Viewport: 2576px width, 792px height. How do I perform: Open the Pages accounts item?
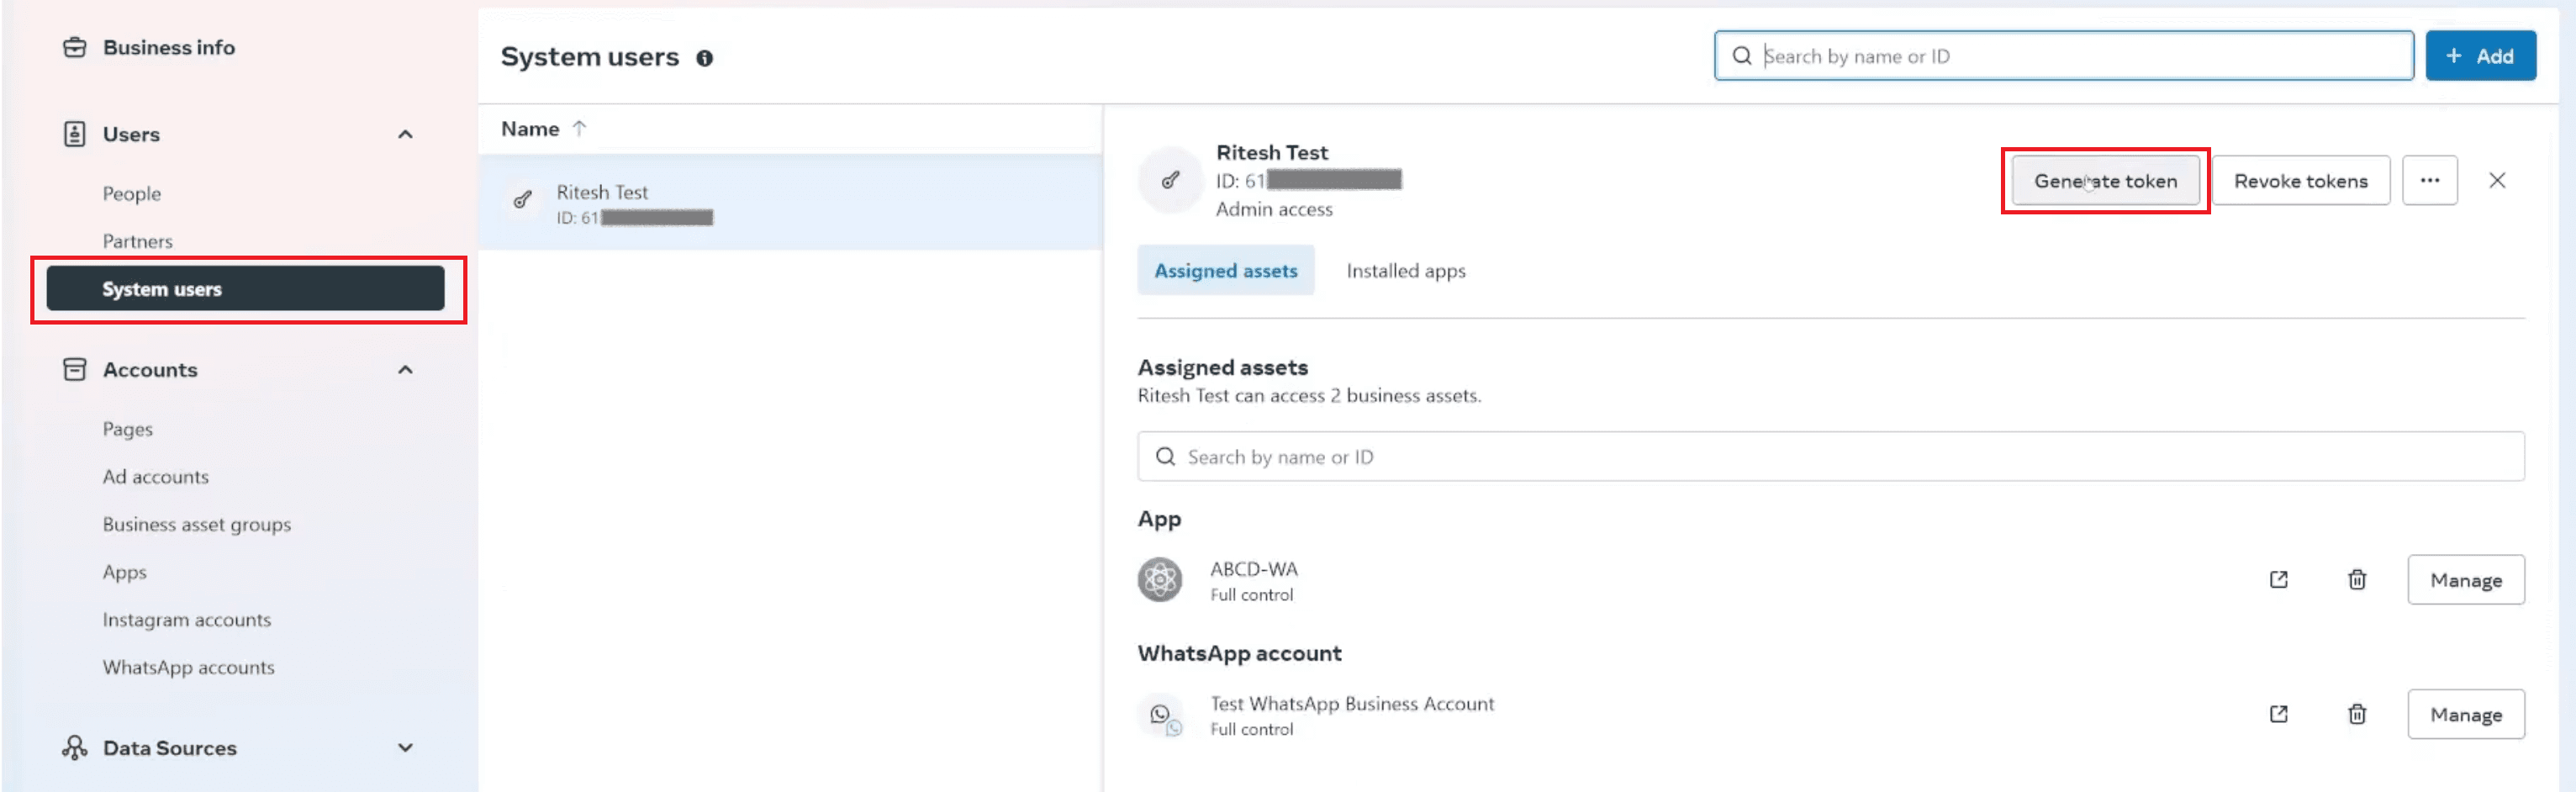127,429
